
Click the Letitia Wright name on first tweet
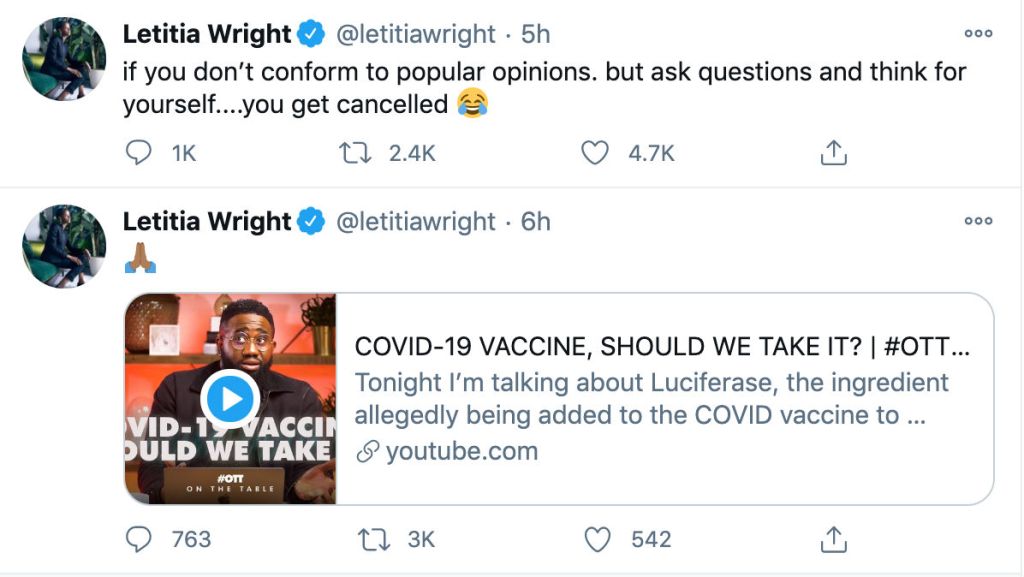coord(207,34)
